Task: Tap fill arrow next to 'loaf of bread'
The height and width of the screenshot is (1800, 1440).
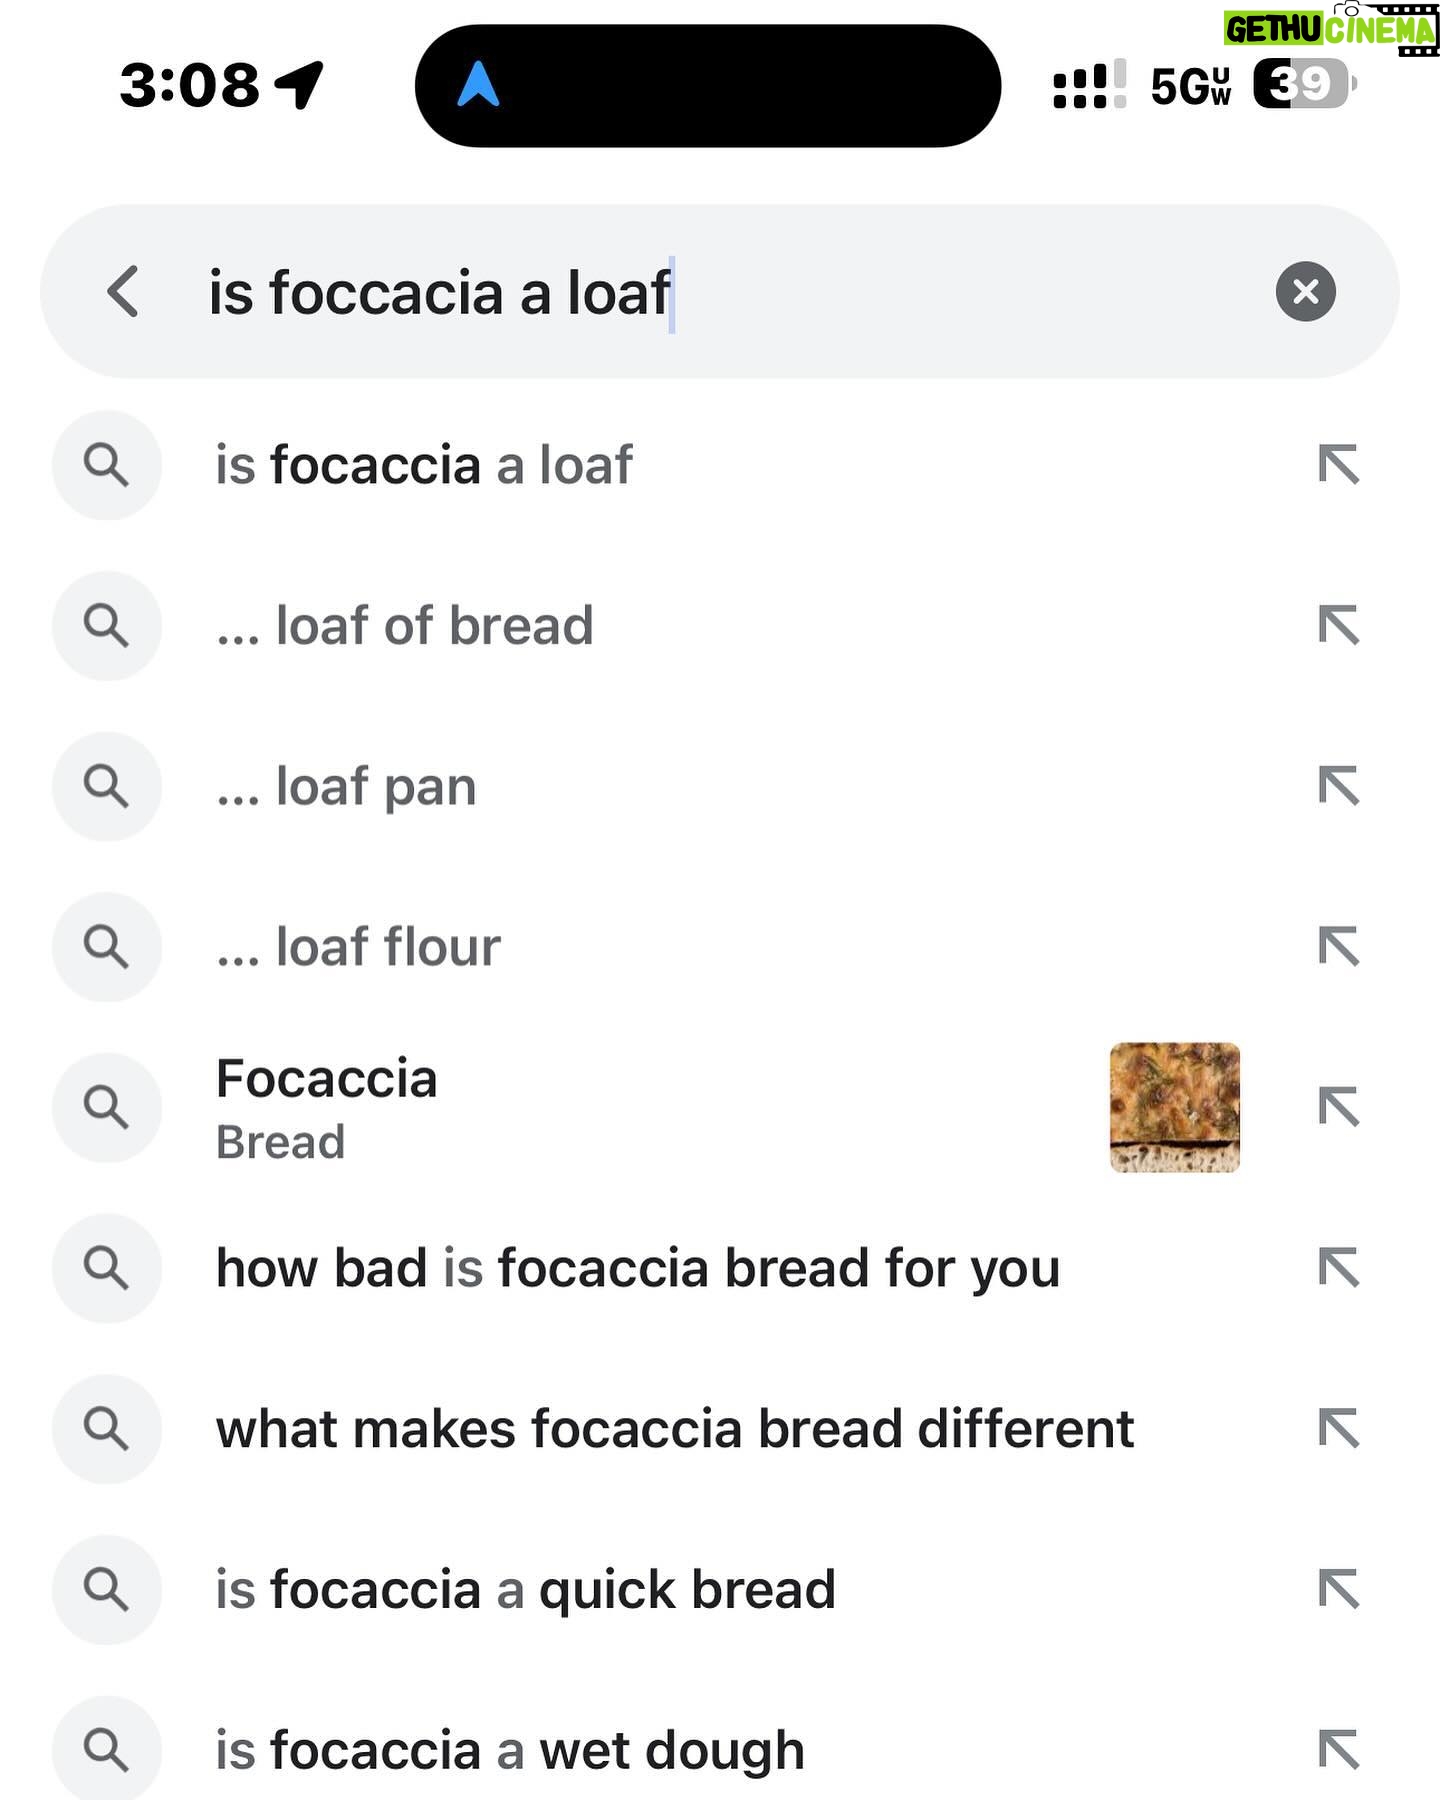Action: 1338,626
